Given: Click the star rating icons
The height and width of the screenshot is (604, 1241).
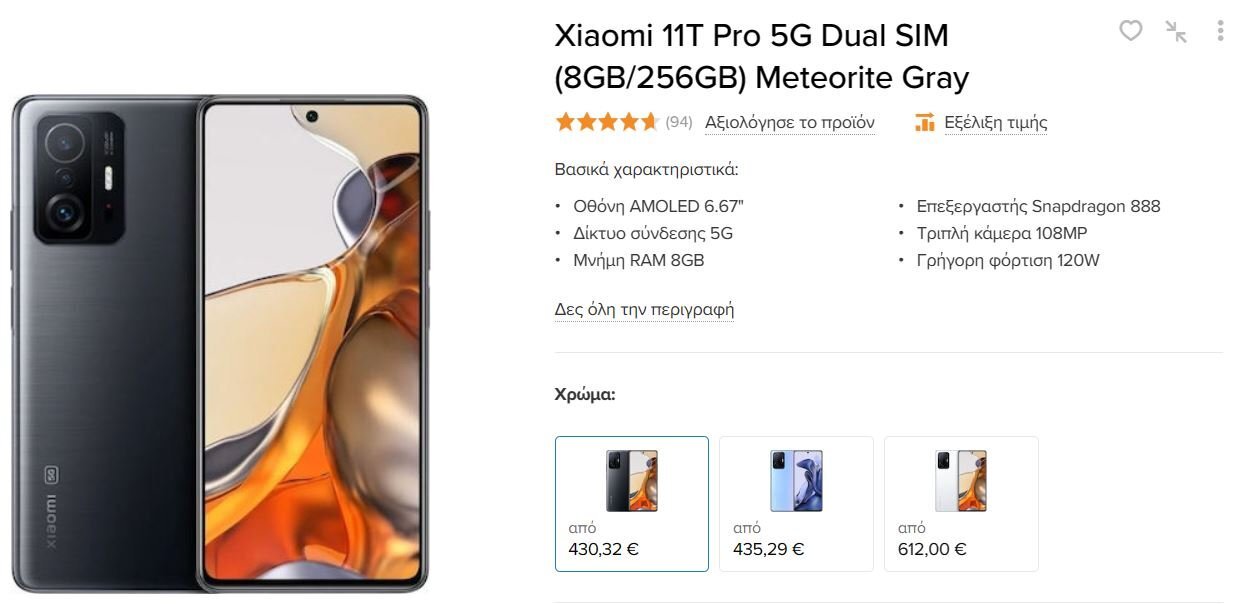Looking at the screenshot, I should coord(607,122).
